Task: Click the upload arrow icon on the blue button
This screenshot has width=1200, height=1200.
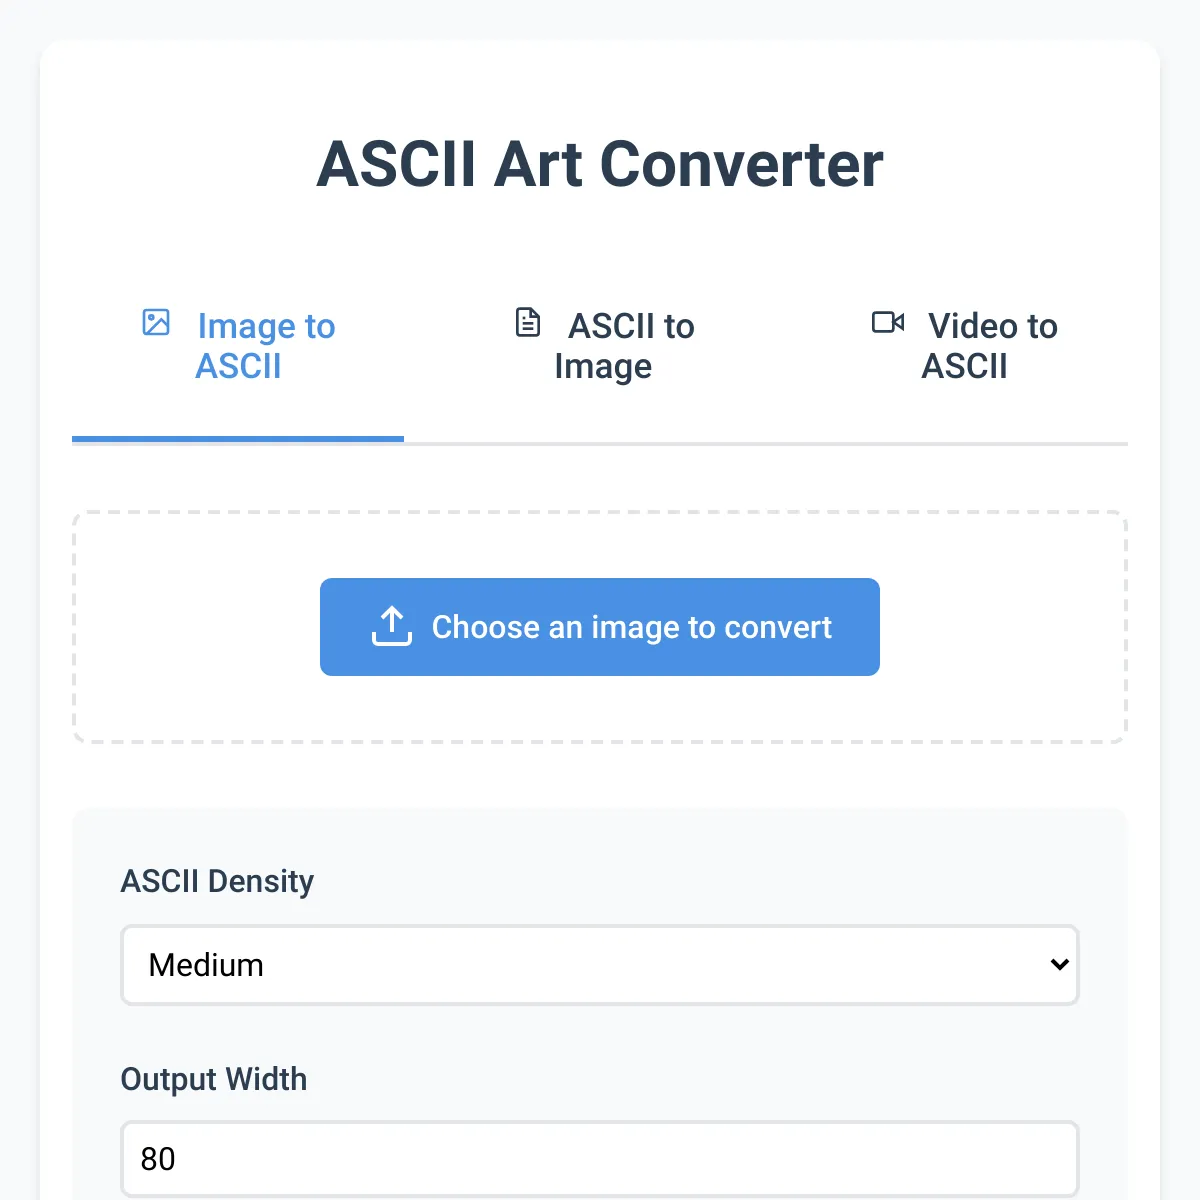Action: (392, 626)
